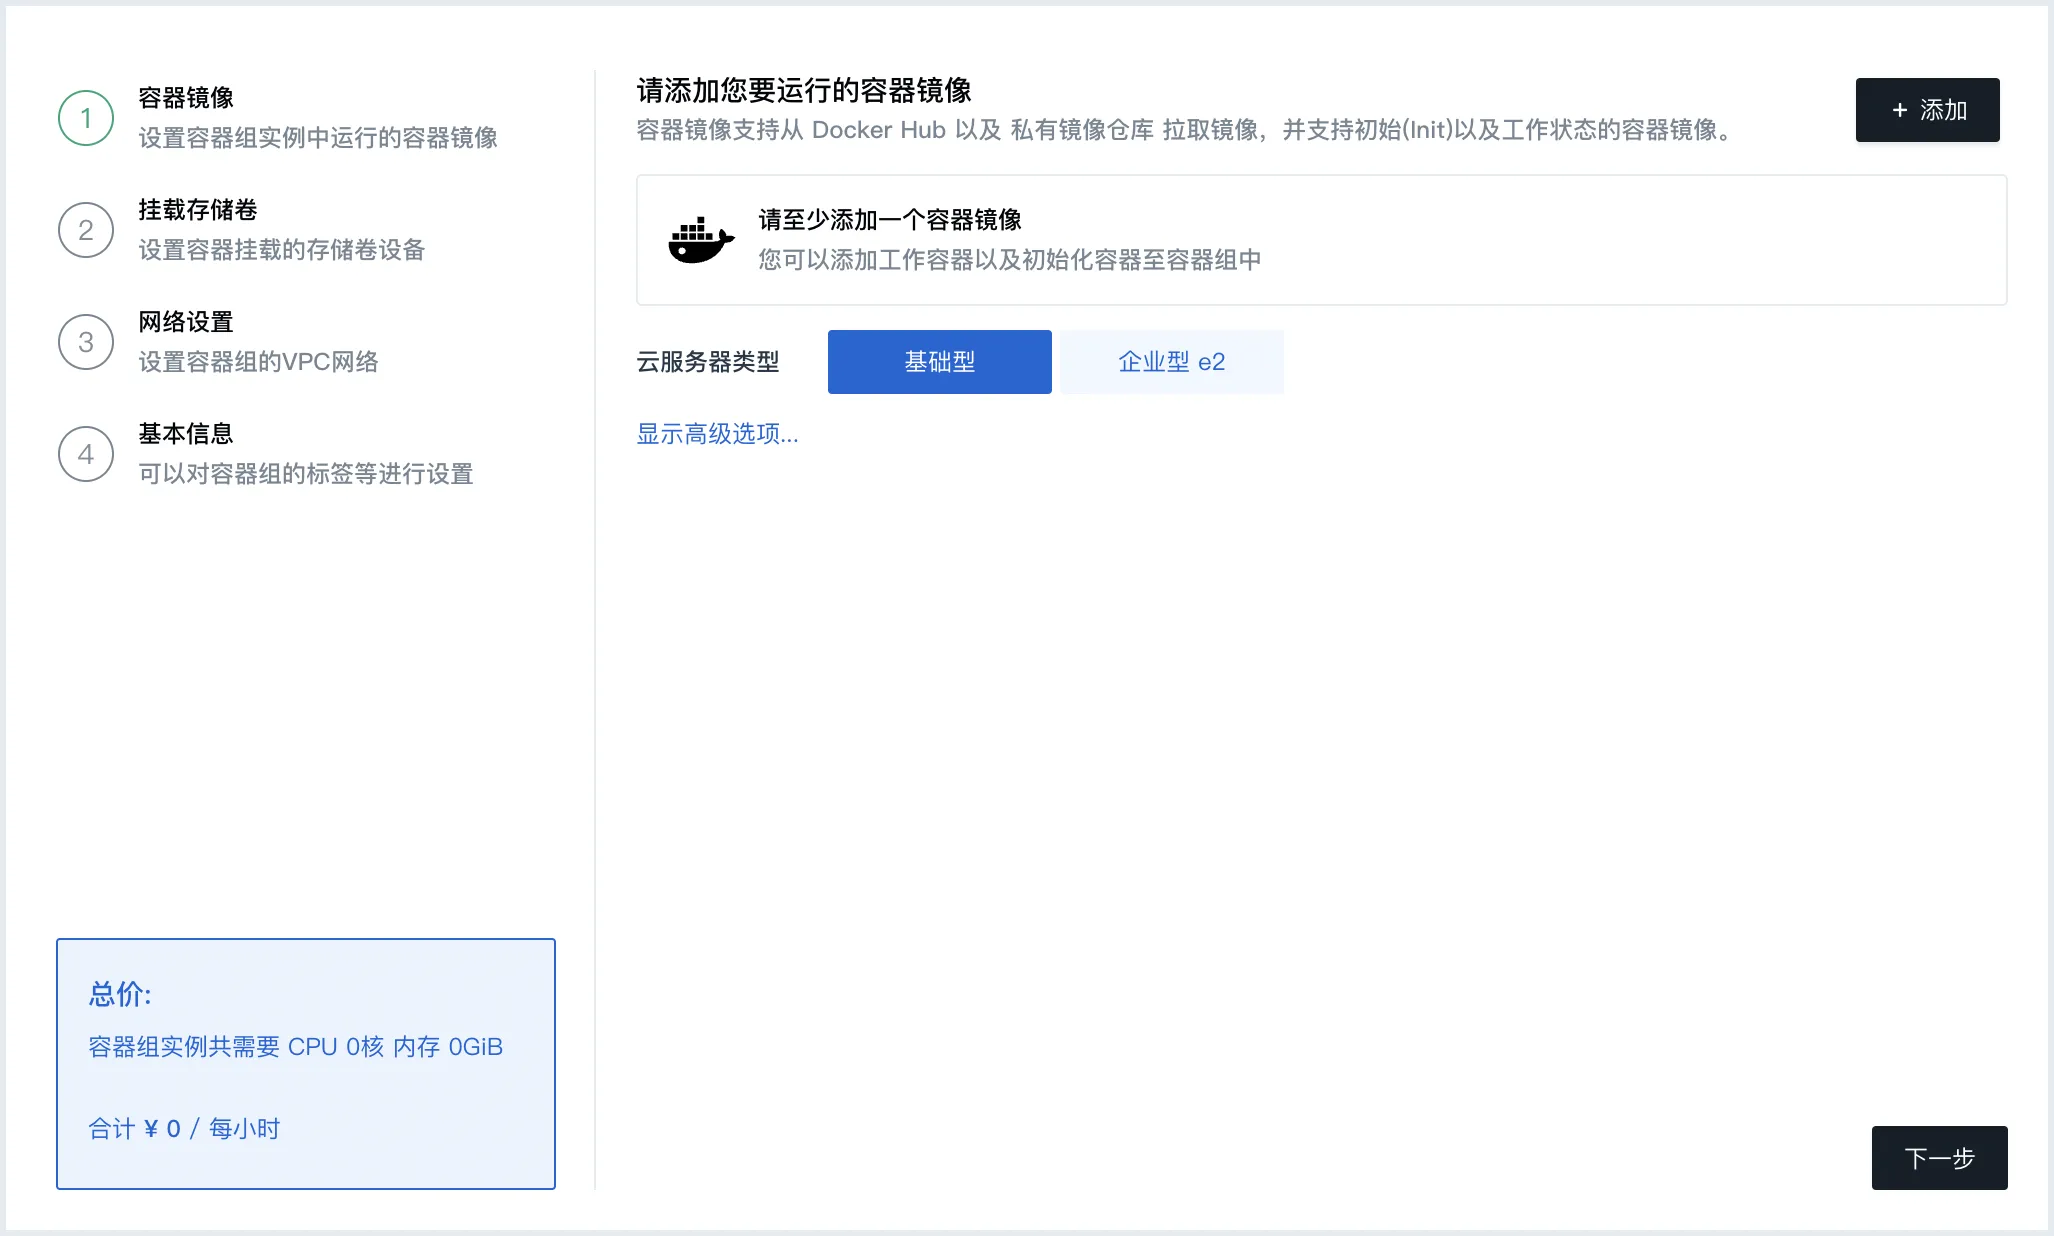Open the 挂载存储卷 step title
The width and height of the screenshot is (2054, 1236).
(198, 210)
